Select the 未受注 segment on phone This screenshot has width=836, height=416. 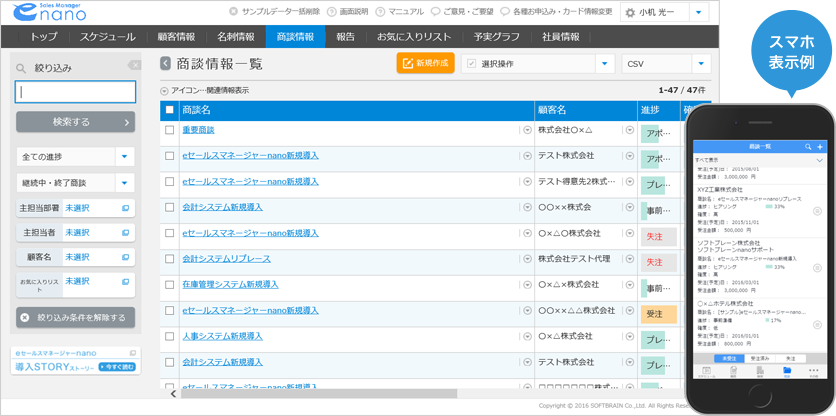[x=729, y=358]
